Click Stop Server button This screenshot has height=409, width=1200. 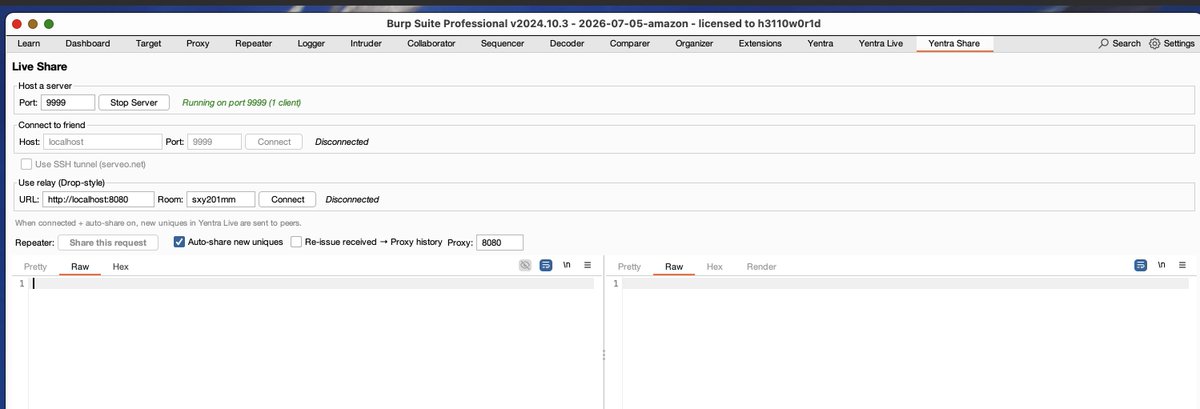(134, 102)
